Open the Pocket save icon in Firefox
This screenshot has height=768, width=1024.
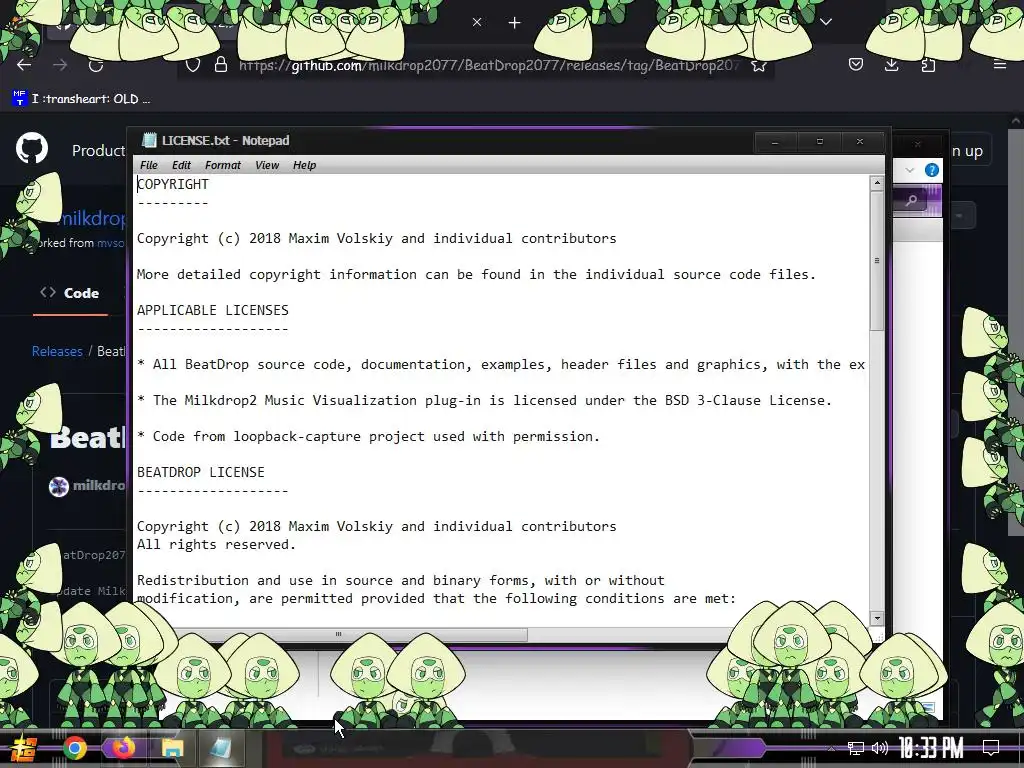coord(856,65)
